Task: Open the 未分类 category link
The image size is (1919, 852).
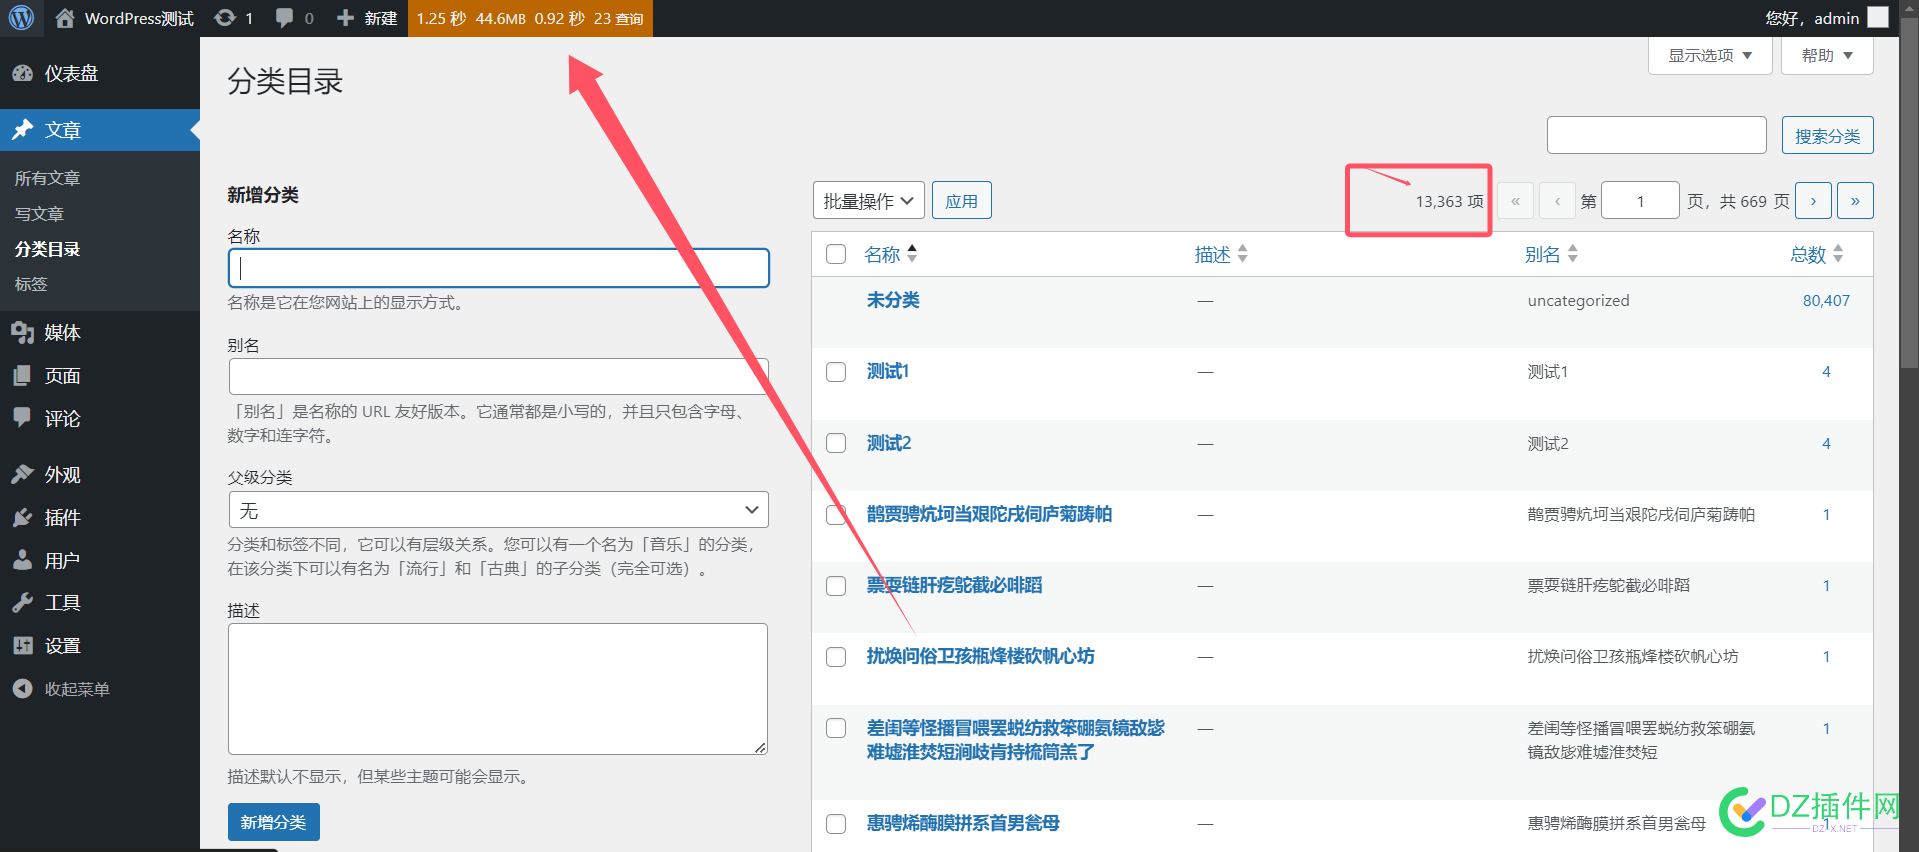Action: click(x=893, y=300)
